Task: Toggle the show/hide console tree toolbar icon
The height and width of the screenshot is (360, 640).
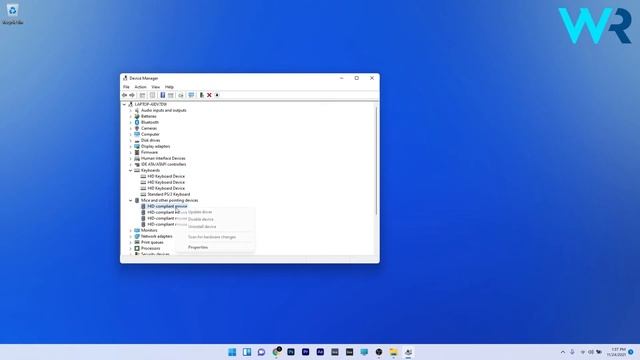Action: (x=142, y=95)
